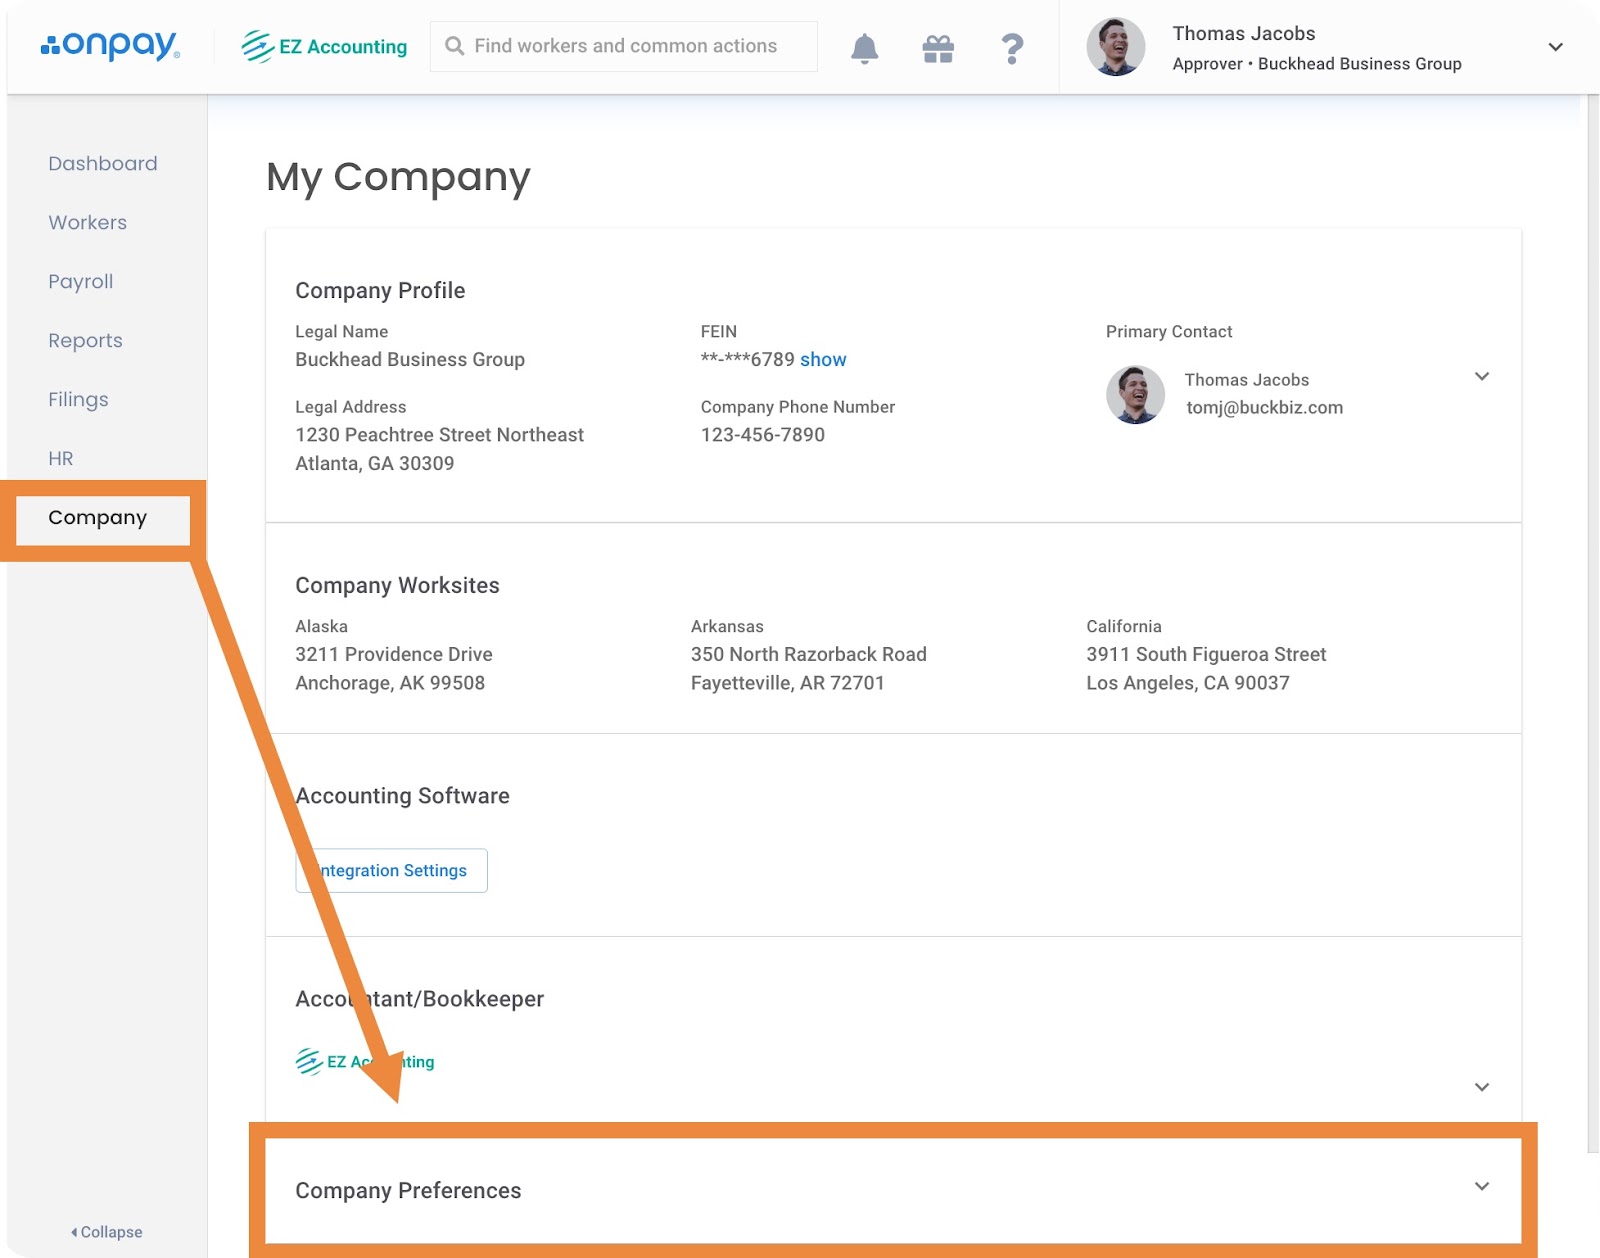Click the OnPay logo

pyautogui.click(x=110, y=46)
